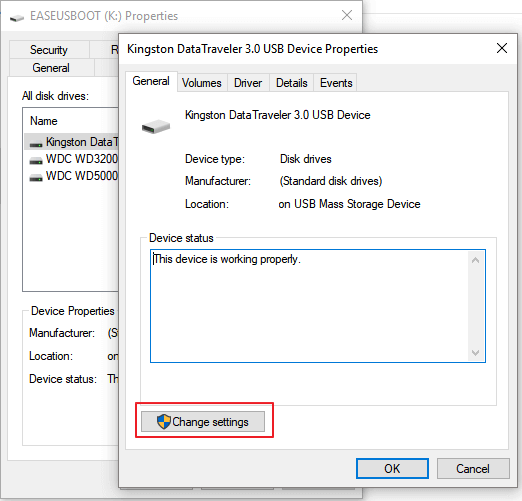Screen dimensions: 522x501
Task: Click the Change settings button
Action: pos(203,422)
